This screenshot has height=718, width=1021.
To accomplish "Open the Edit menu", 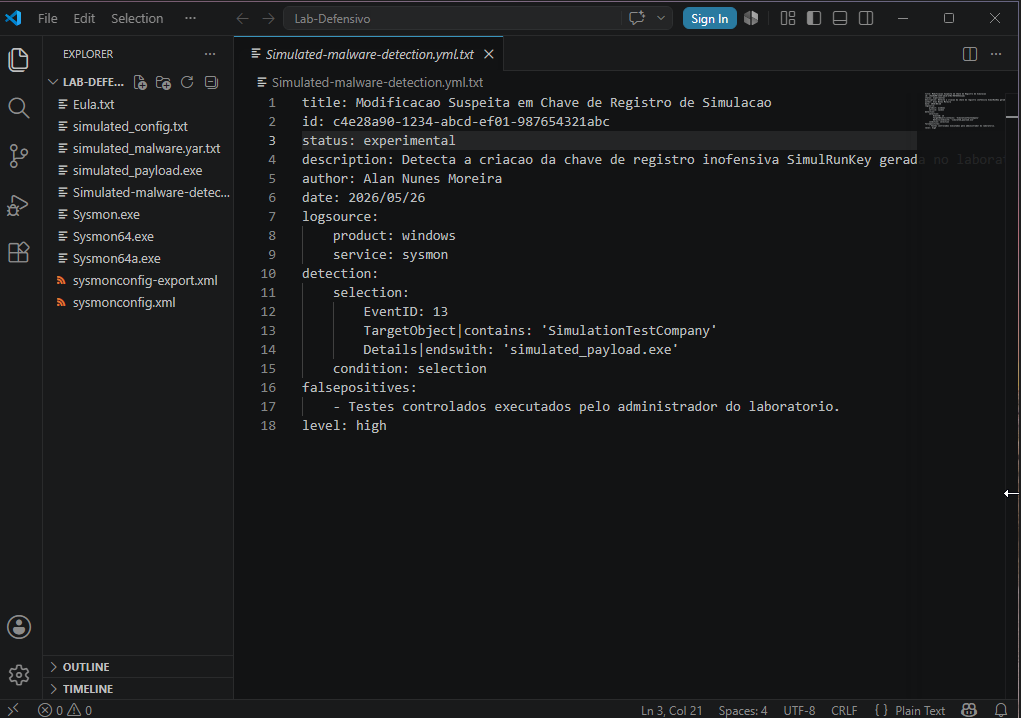I will tap(84, 18).
